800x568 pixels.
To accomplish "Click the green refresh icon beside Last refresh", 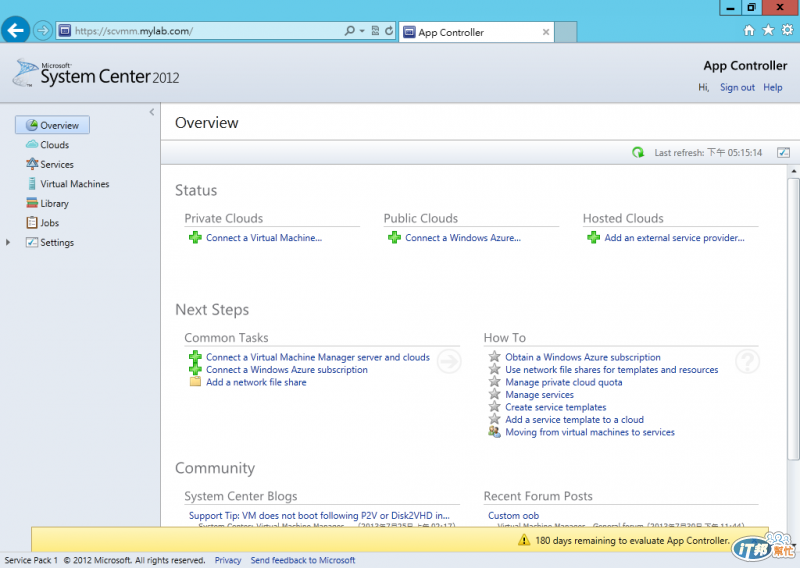I will tap(638, 152).
